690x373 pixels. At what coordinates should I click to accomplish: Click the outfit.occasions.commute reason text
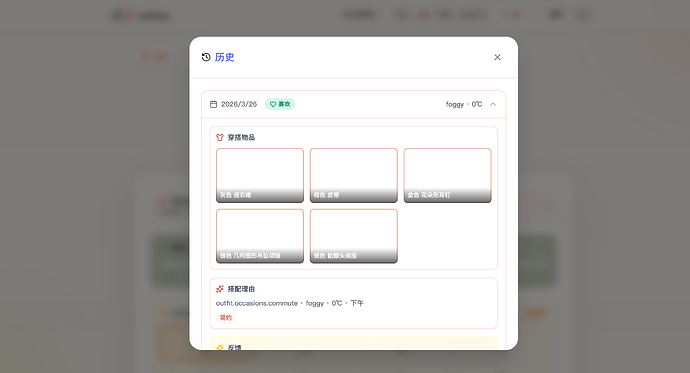(x=257, y=303)
